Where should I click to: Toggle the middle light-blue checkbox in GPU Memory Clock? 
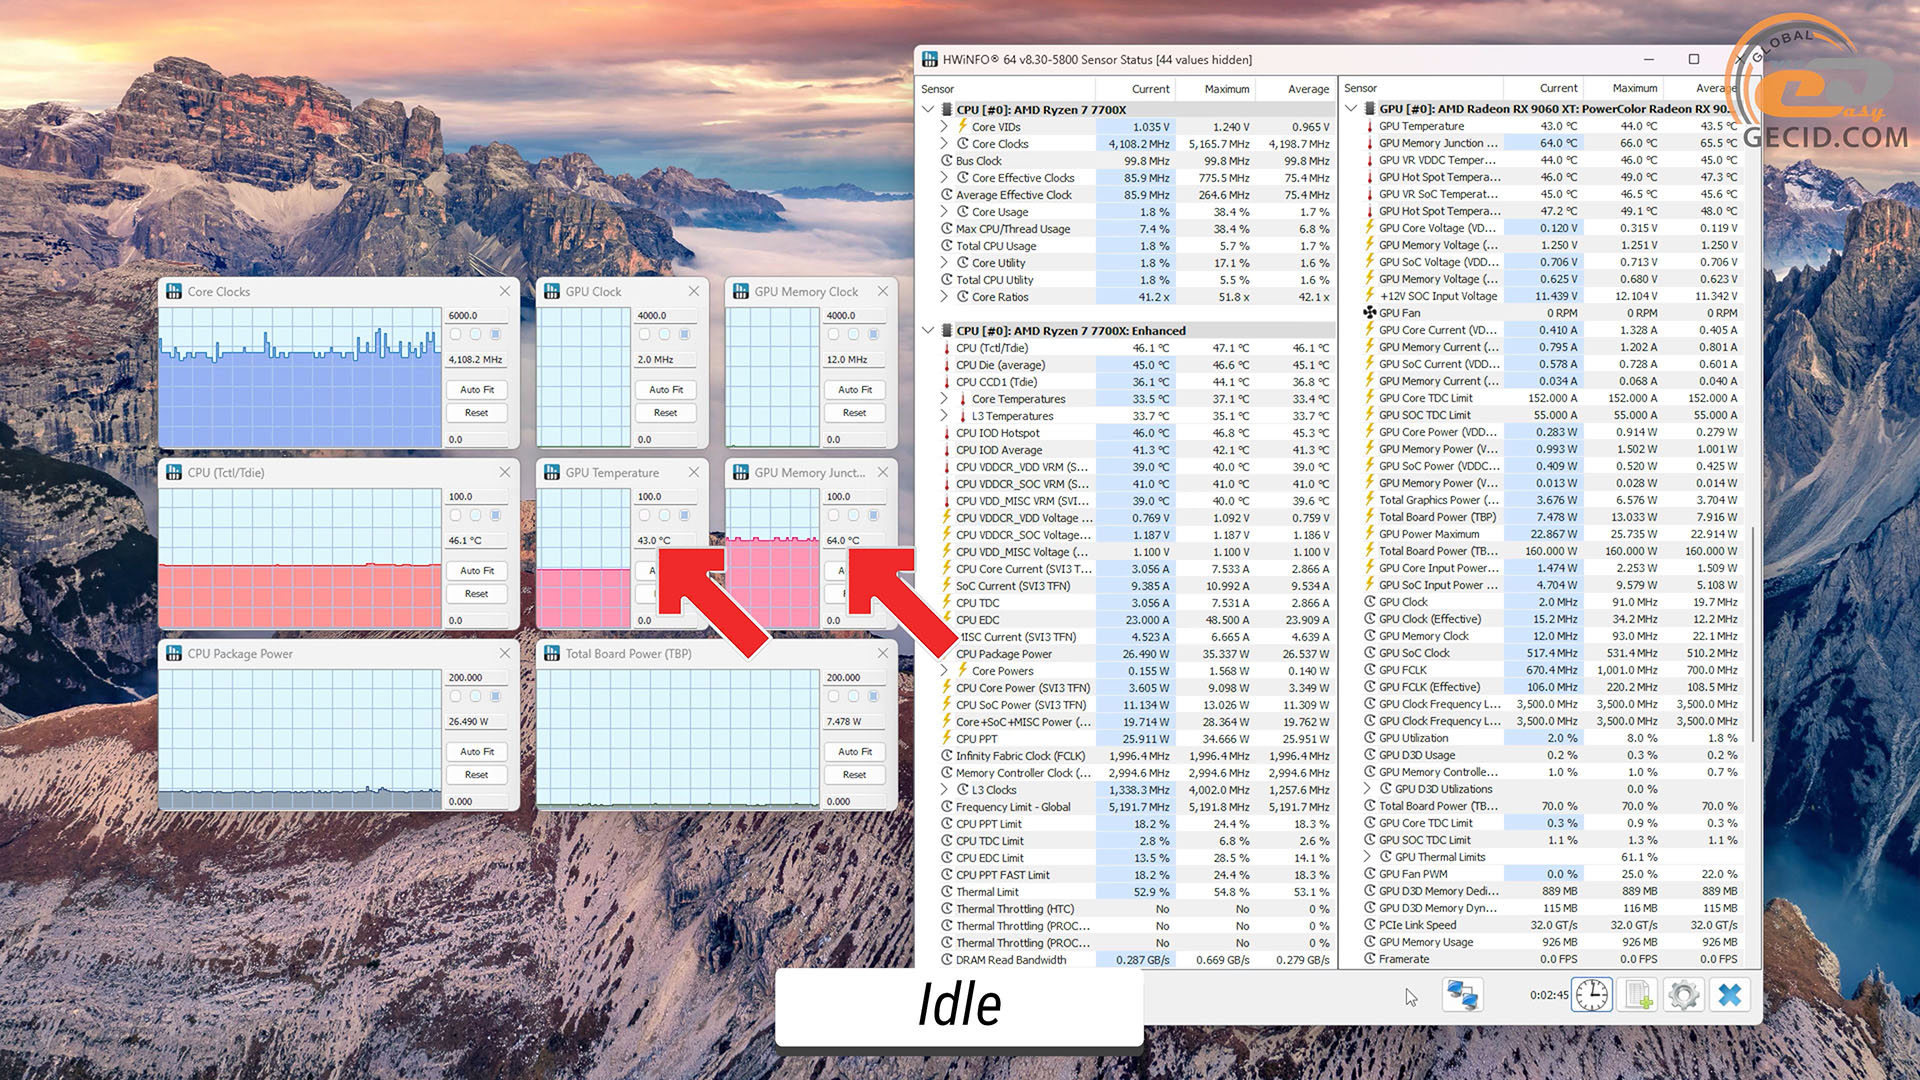[853, 335]
